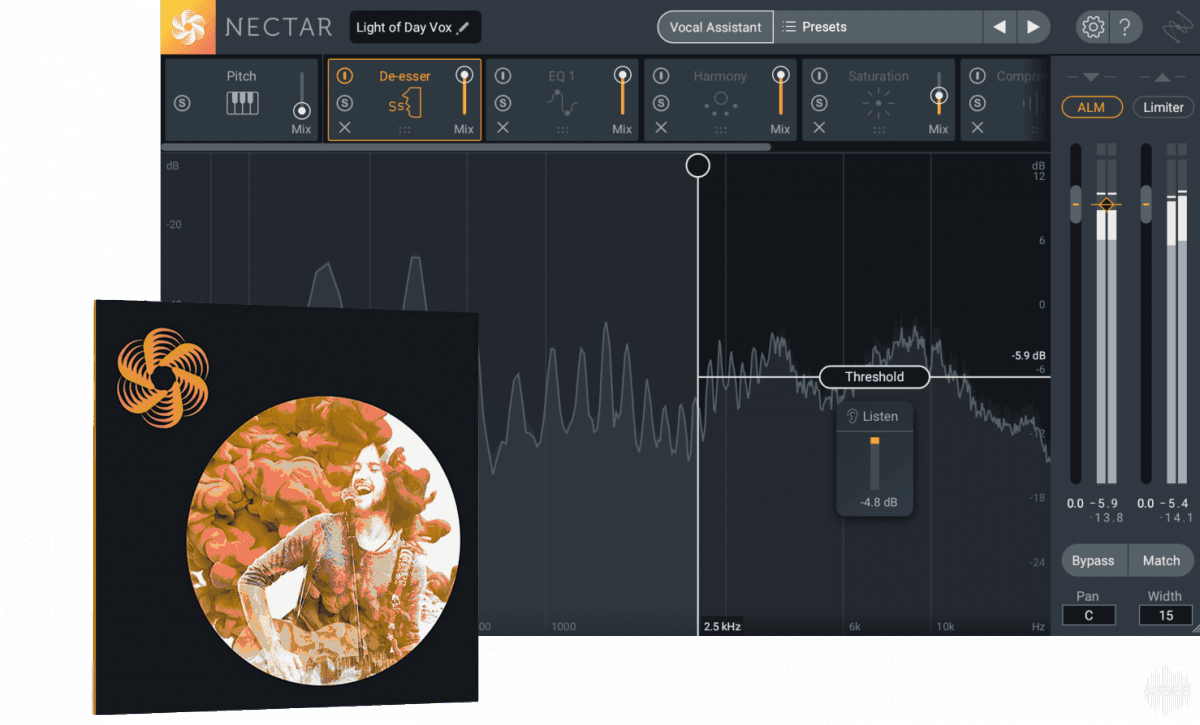
Task: Adjust the Pitch module Mix slider
Action: click(x=301, y=110)
